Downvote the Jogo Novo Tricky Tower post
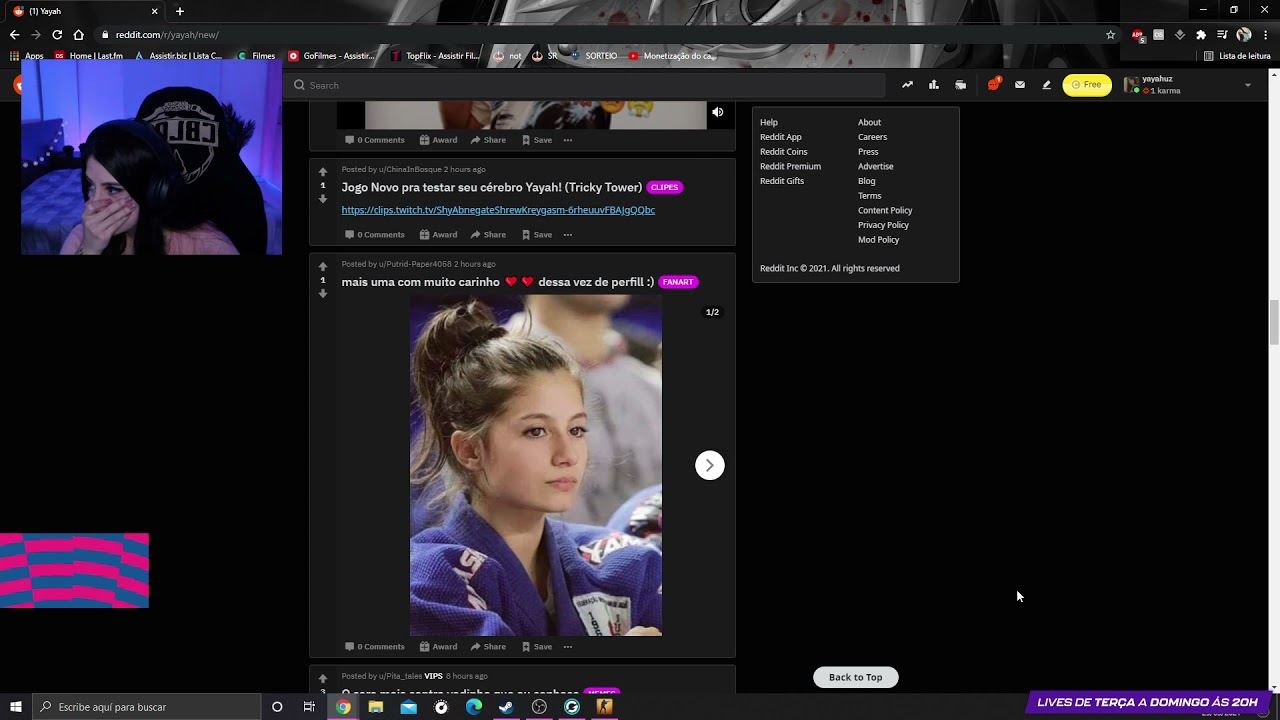Image resolution: width=1280 pixels, height=720 pixels. [323, 199]
